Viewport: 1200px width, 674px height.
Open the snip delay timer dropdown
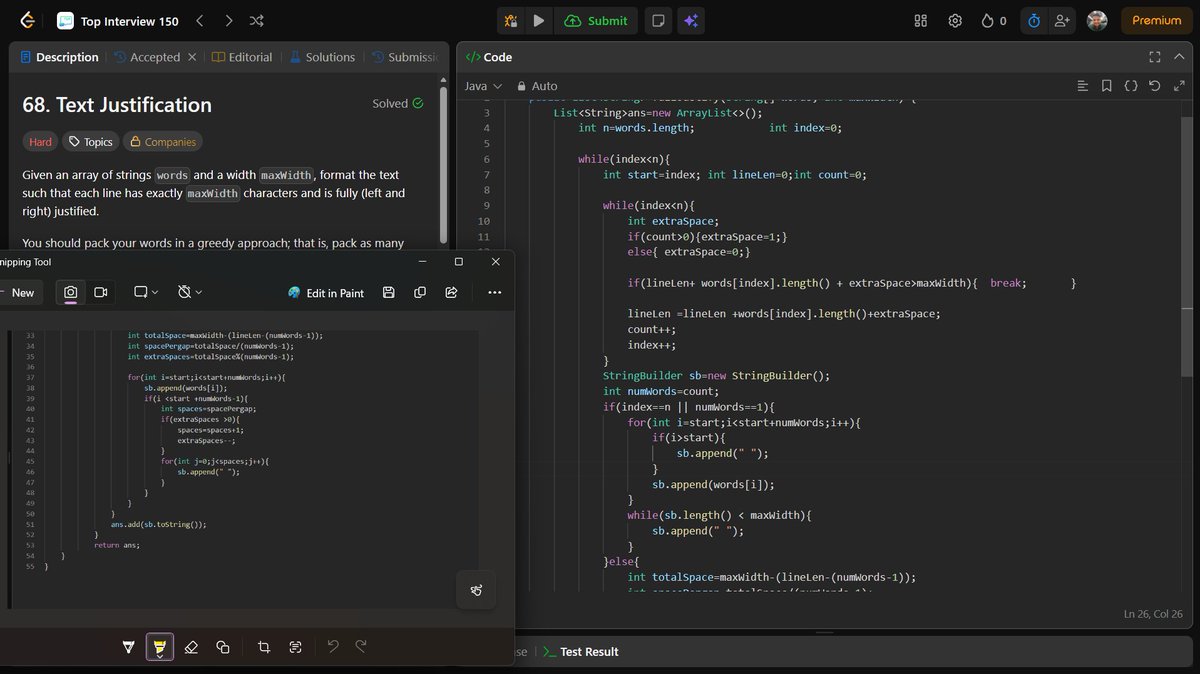point(189,292)
